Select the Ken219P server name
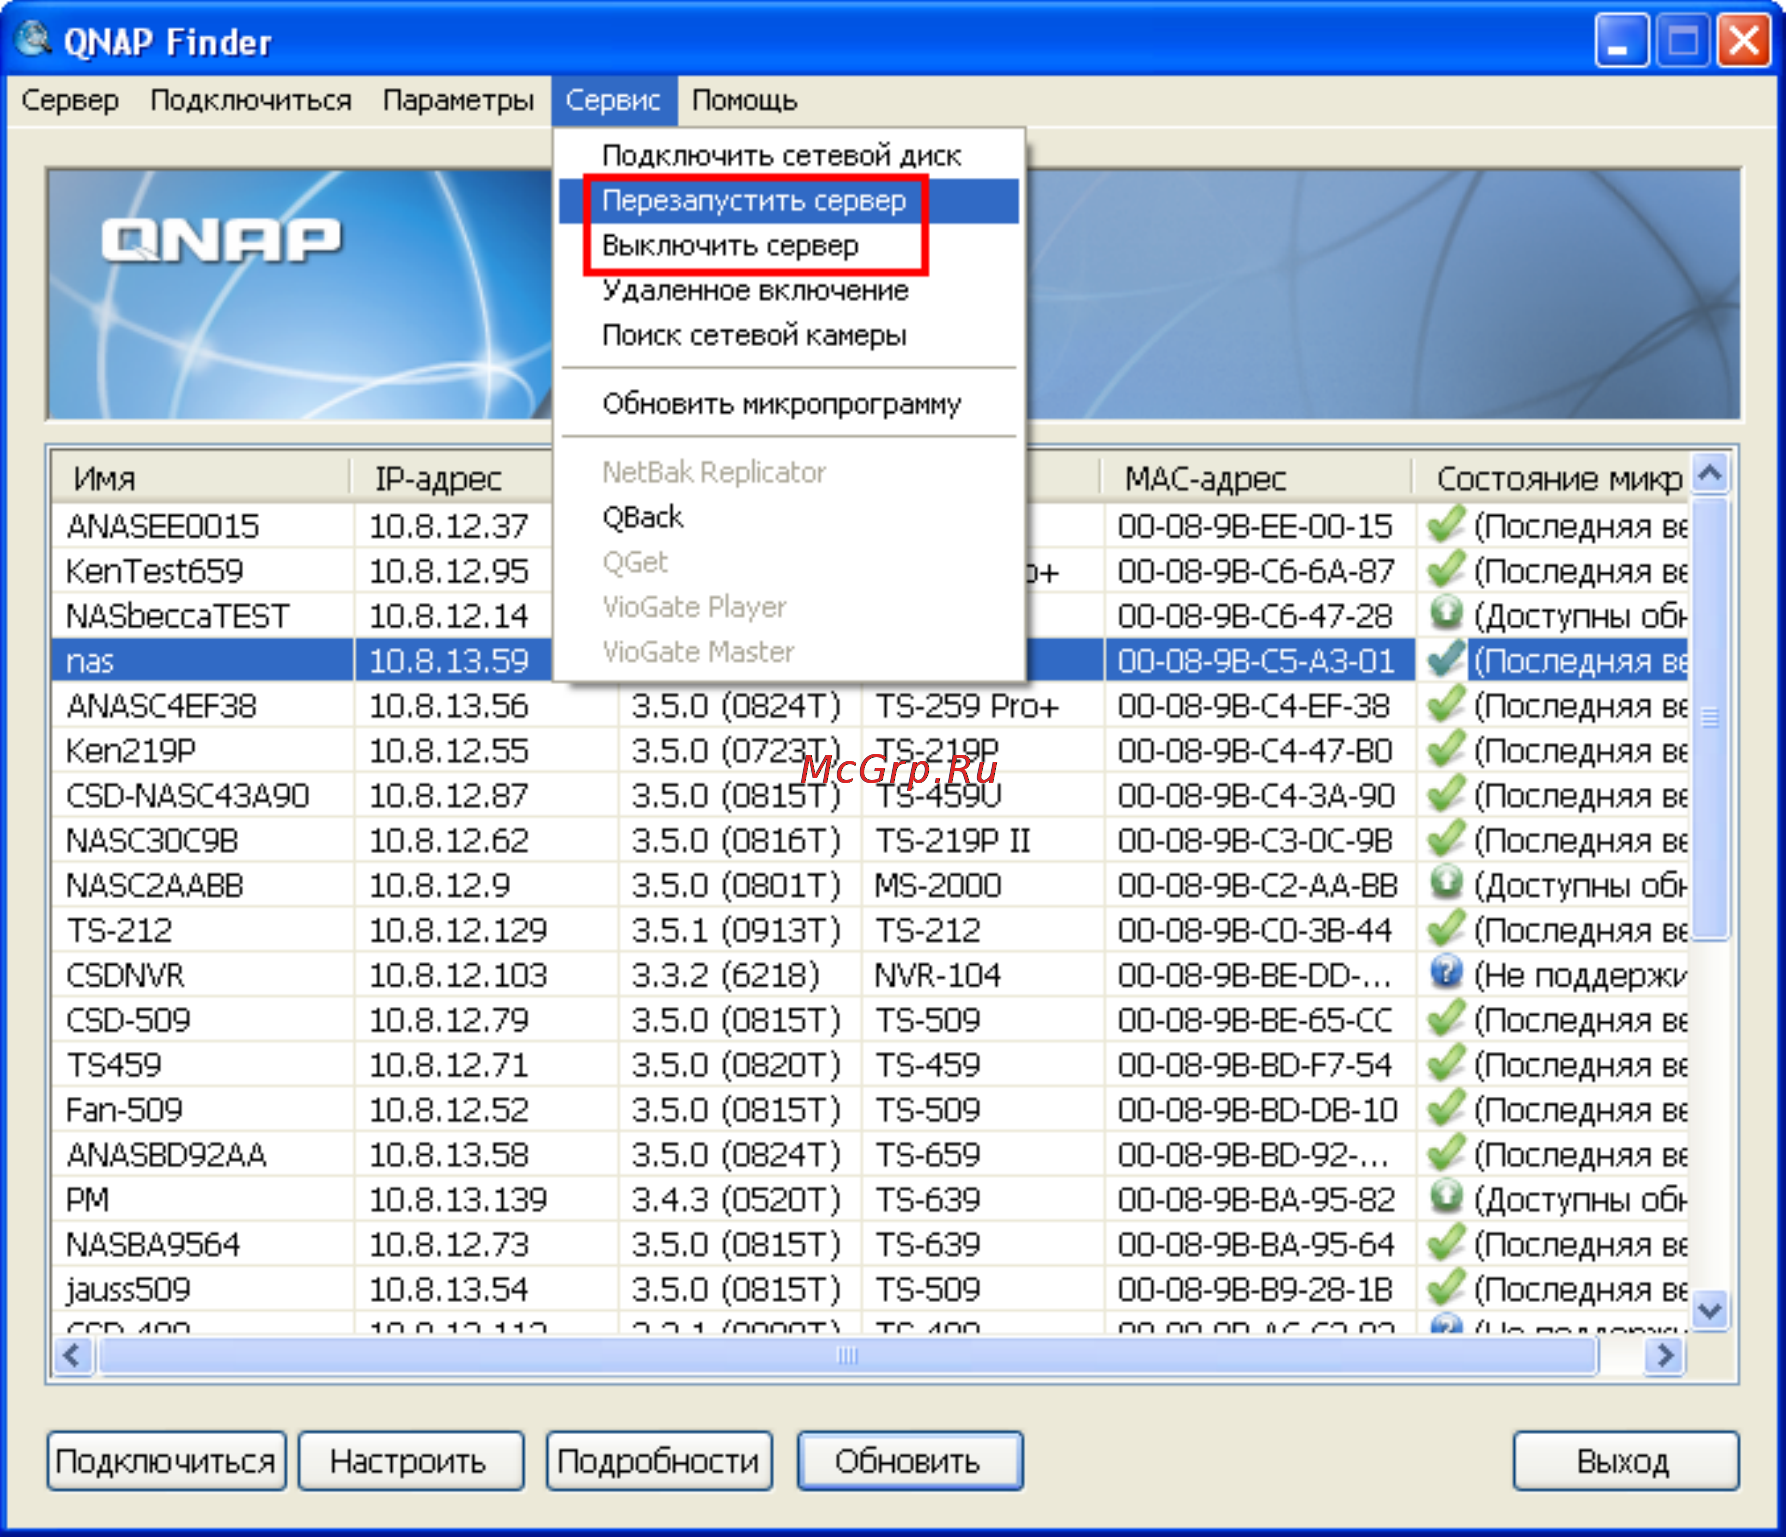 pos(131,751)
